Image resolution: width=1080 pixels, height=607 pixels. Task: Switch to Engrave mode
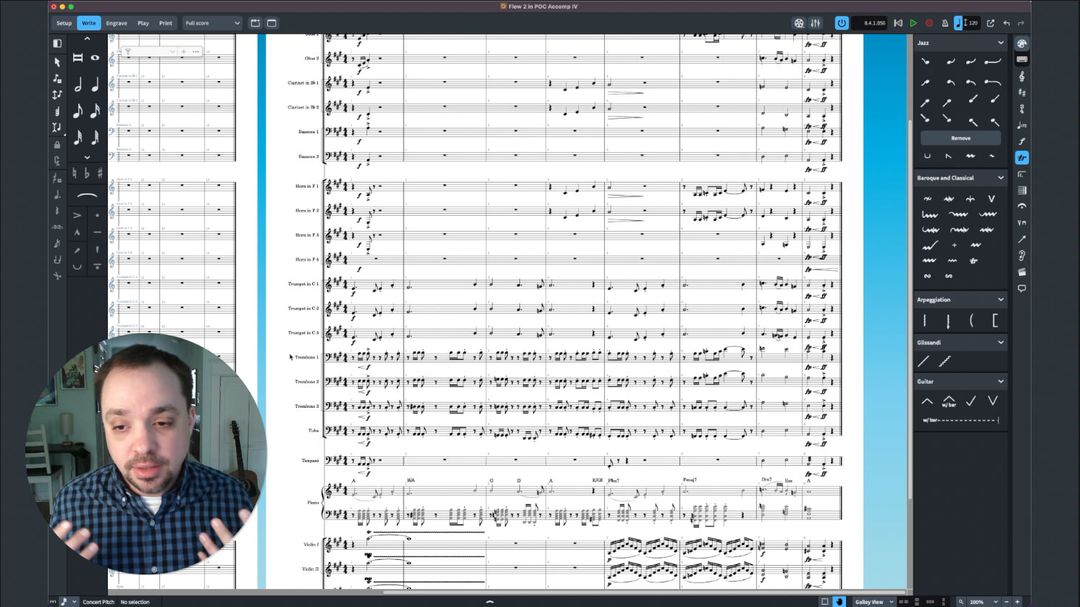(x=116, y=23)
